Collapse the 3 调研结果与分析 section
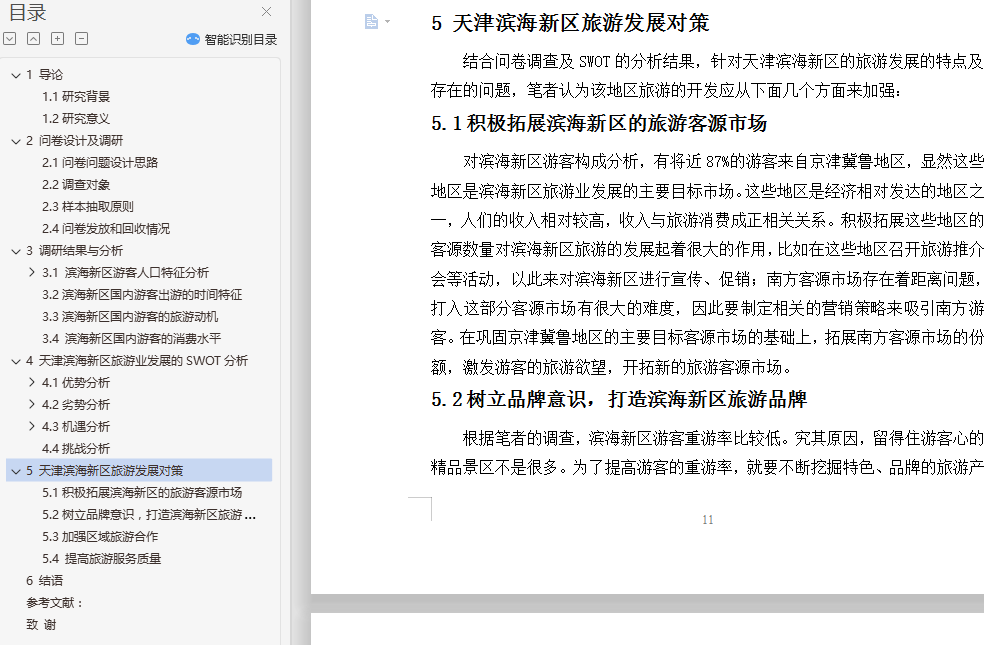 click(x=16, y=251)
